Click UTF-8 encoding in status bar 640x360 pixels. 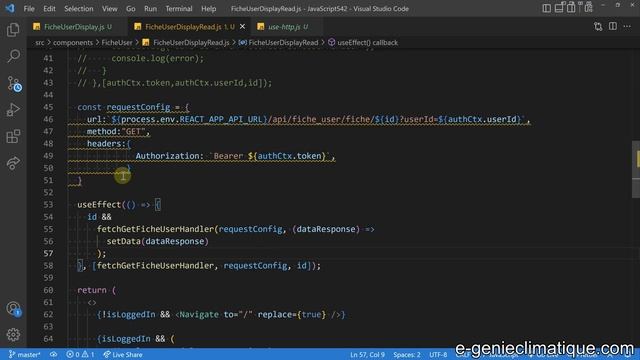438,355
